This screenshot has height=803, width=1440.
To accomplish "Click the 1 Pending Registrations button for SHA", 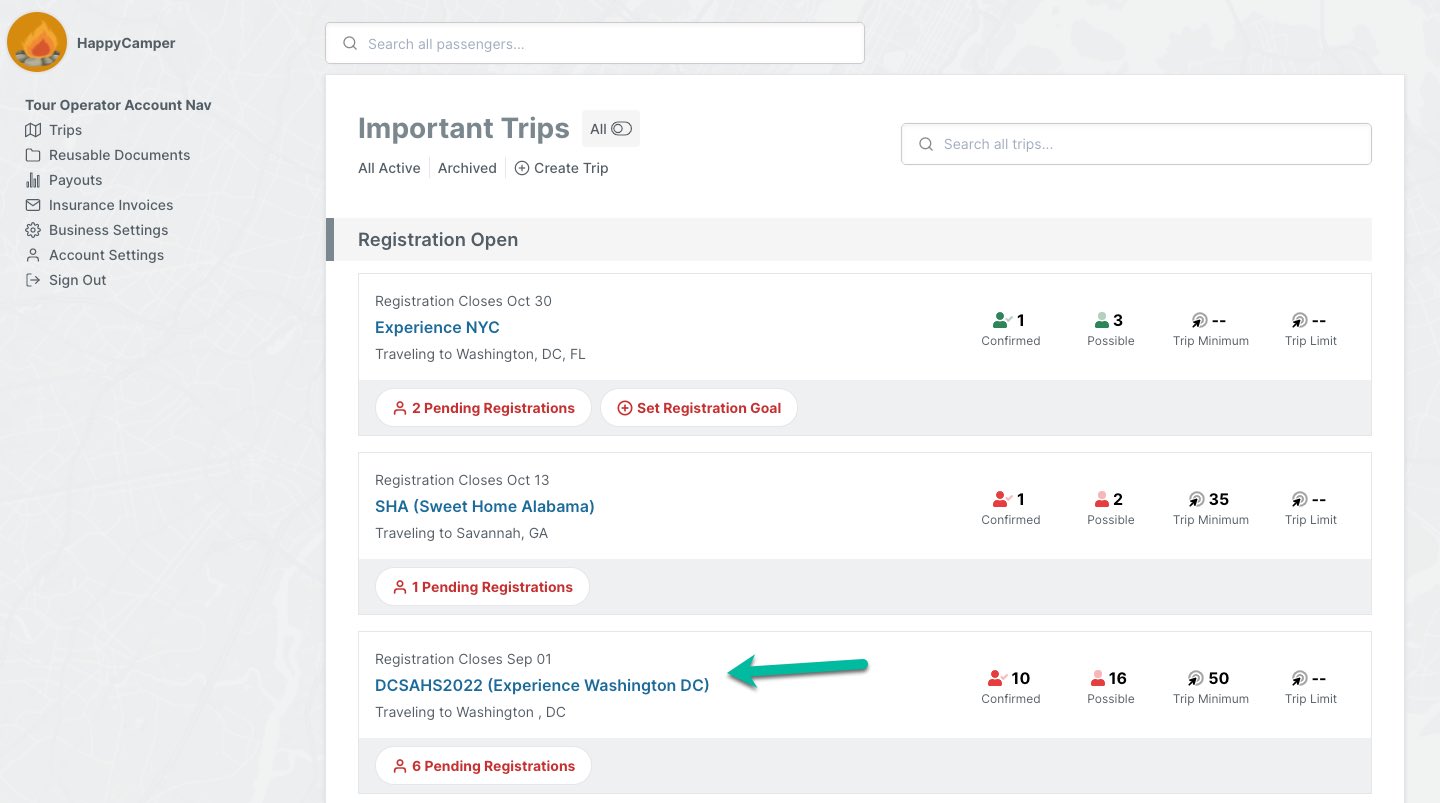I will pyautogui.click(x=482, y=587).
